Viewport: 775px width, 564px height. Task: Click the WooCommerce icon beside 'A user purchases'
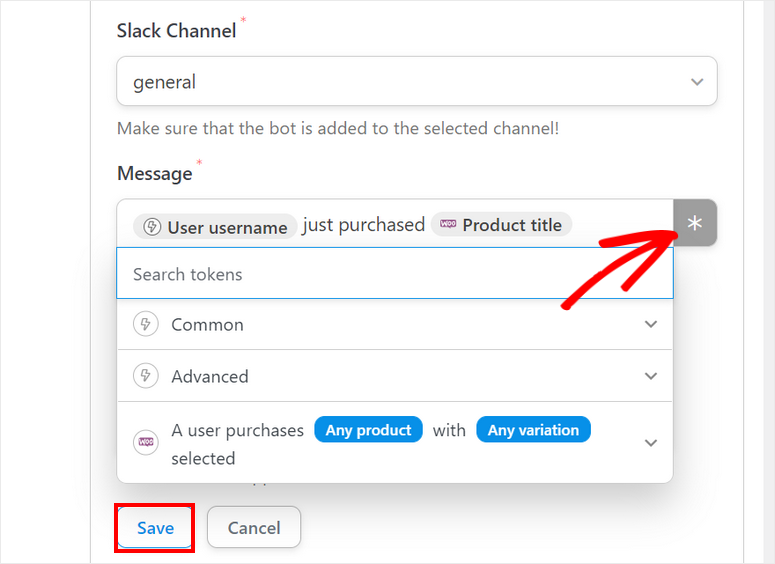point(146,442)
